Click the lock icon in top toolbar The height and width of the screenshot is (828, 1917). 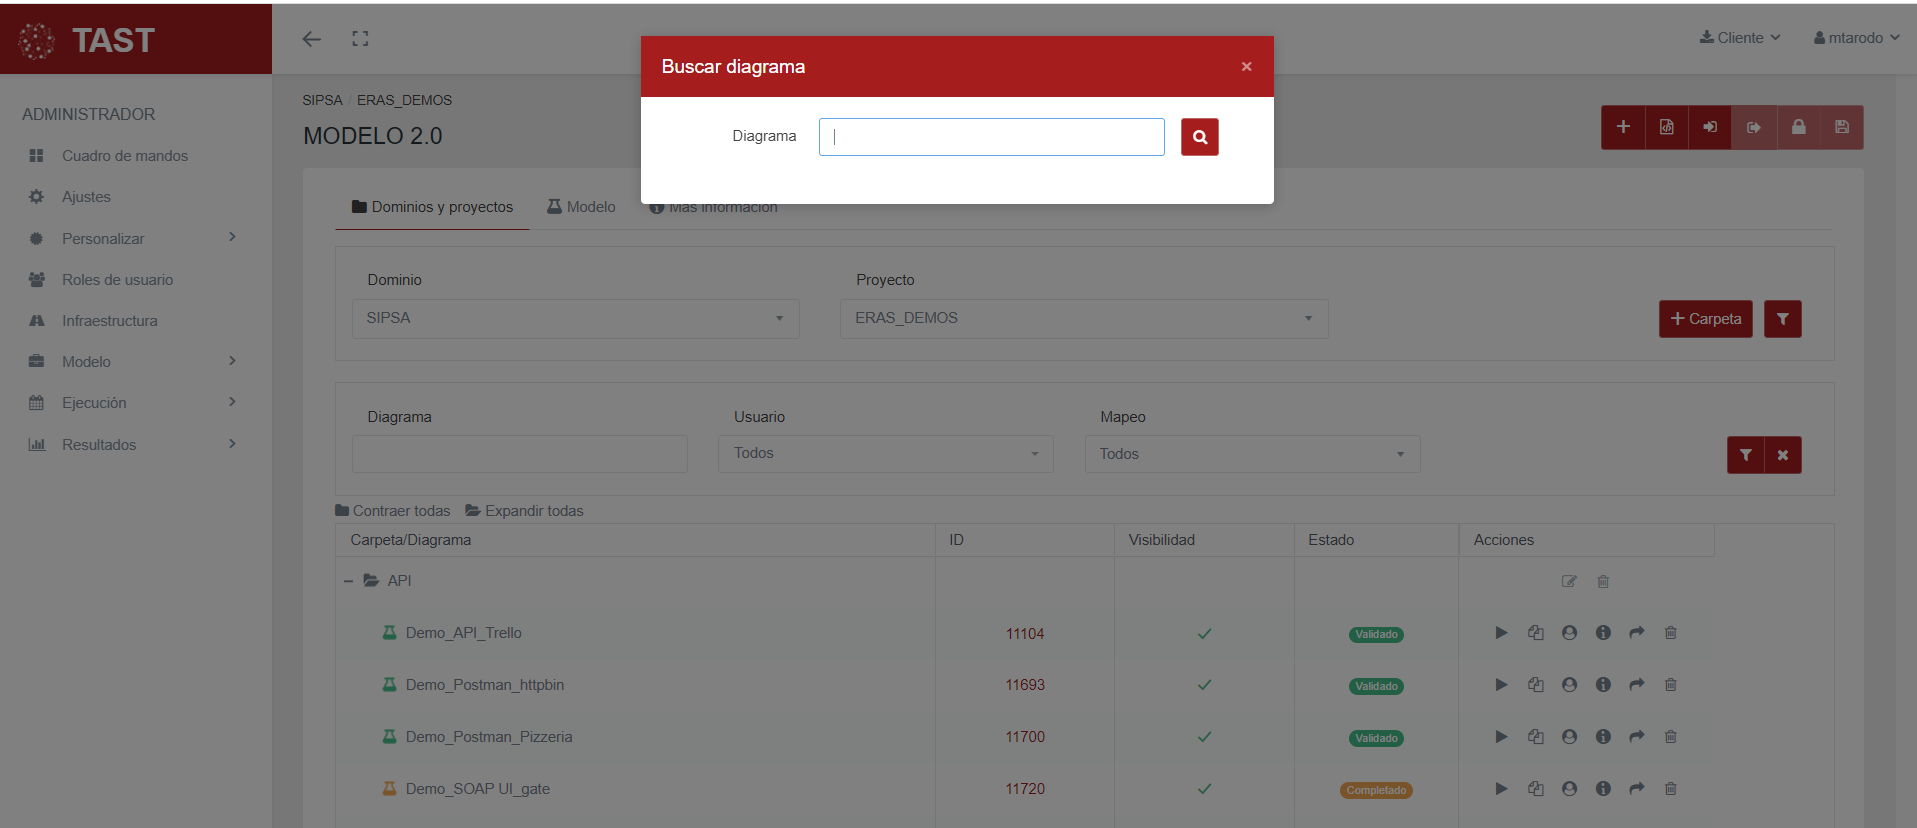tap(1798, 127)
